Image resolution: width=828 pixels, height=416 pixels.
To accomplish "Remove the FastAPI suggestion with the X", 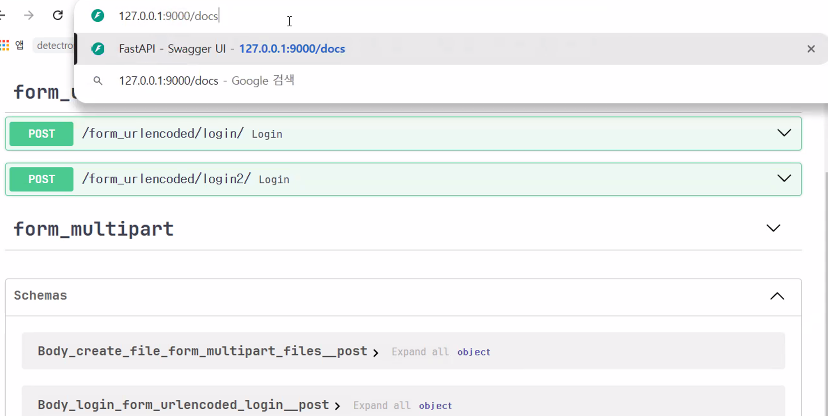I will tap(811, 49).
